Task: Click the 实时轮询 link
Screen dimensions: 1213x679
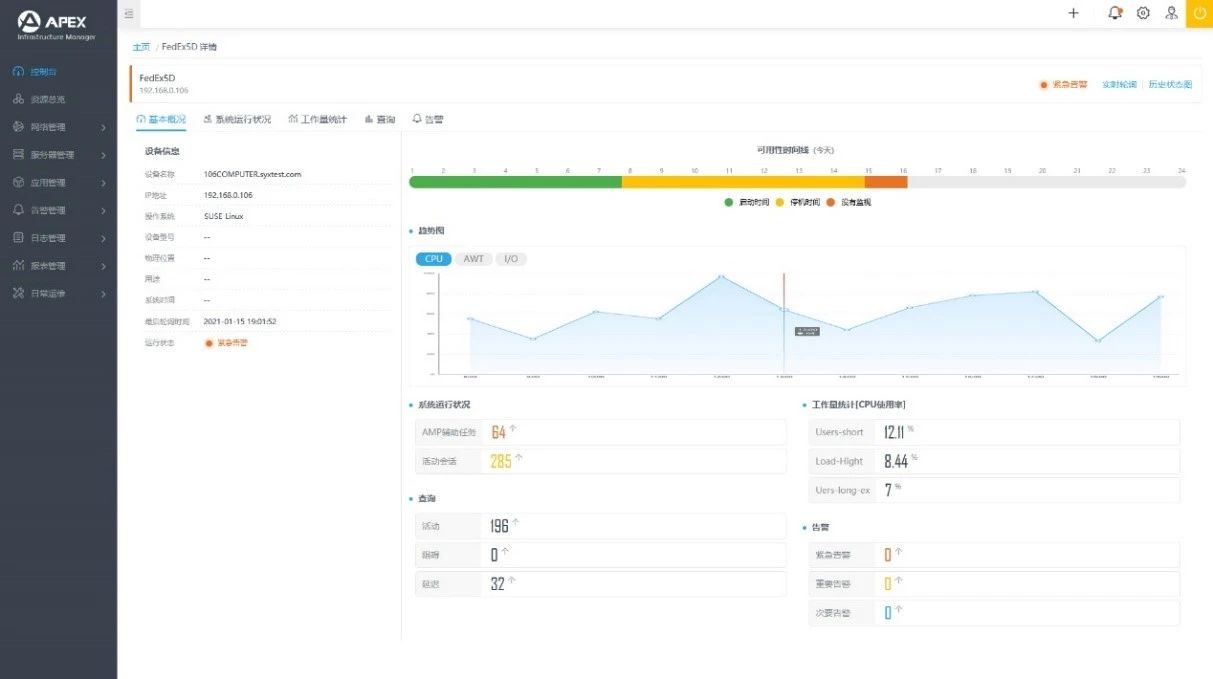Action: pyautogui.click(x=1119, y=85)
